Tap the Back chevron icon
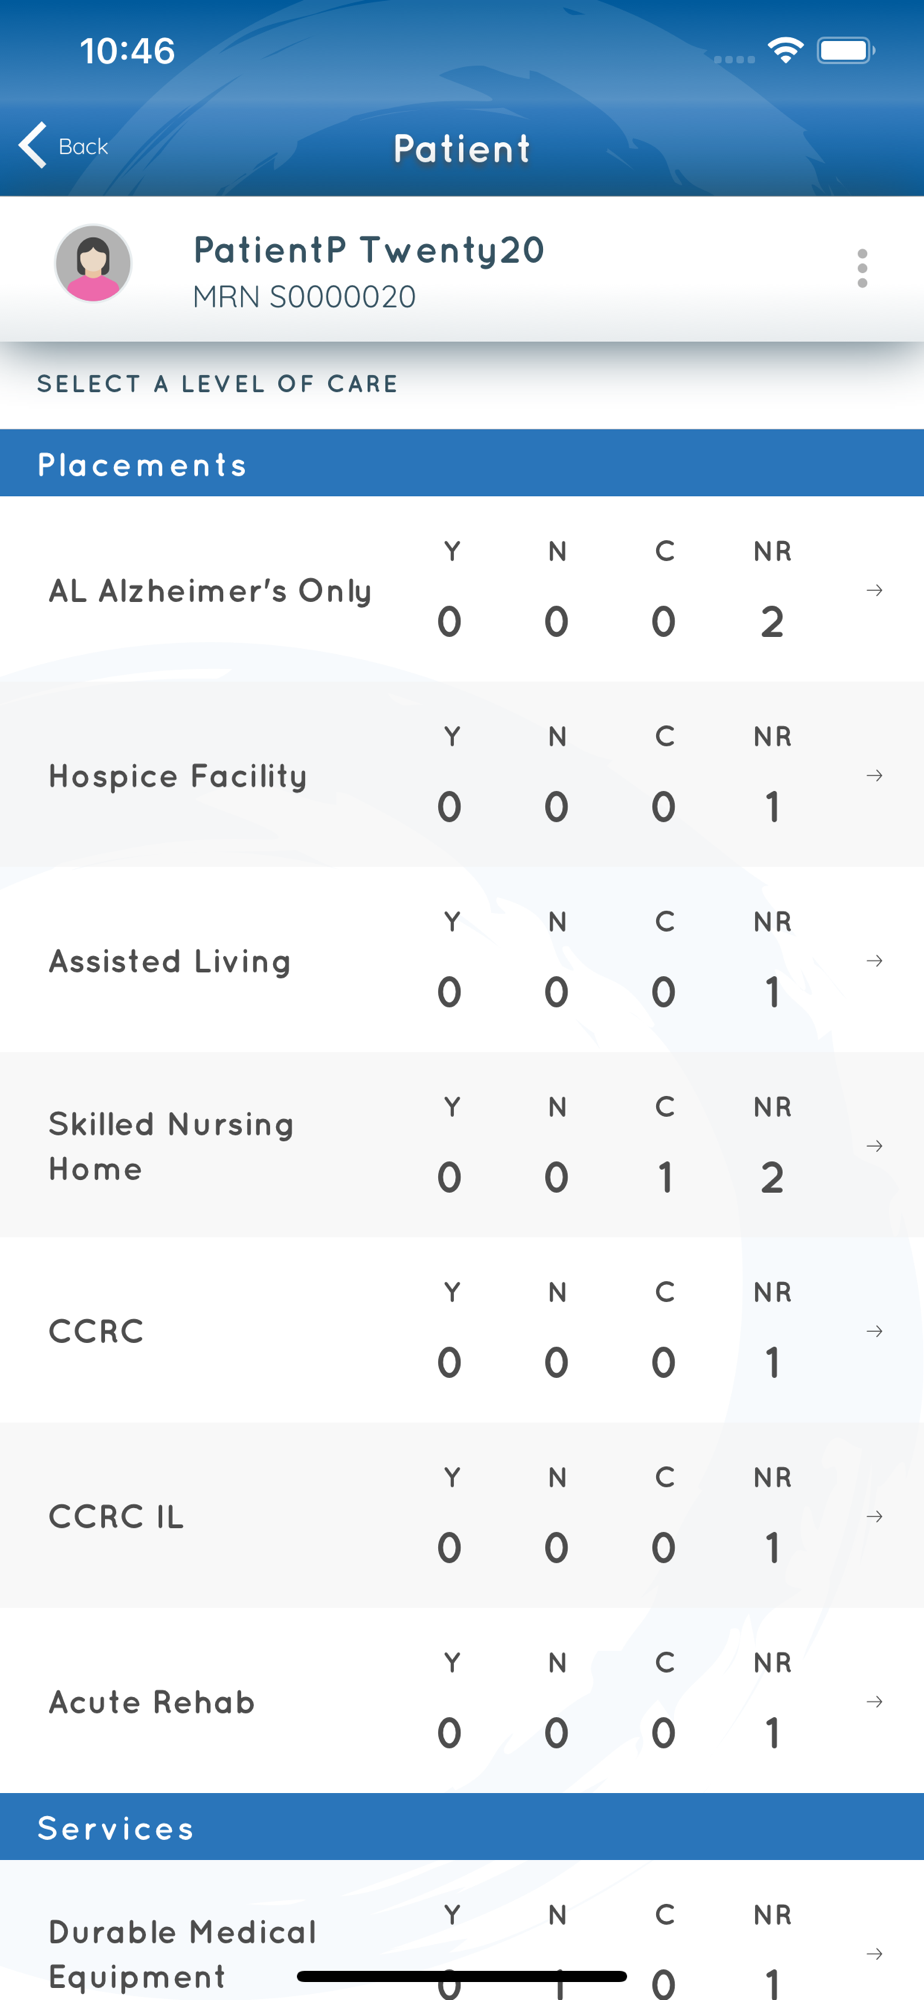924x2000 pixels. tap(33, 146)
